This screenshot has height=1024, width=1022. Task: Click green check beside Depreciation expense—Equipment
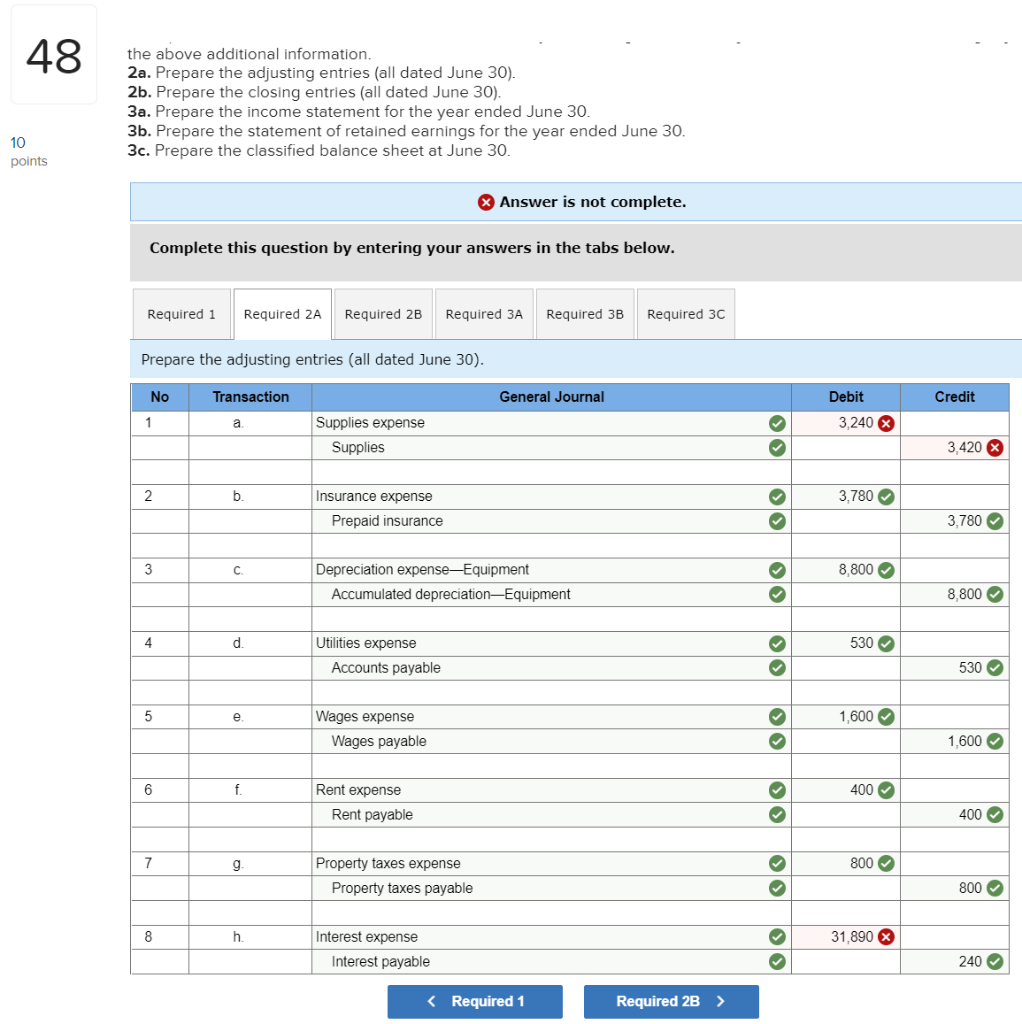[777, 569]
